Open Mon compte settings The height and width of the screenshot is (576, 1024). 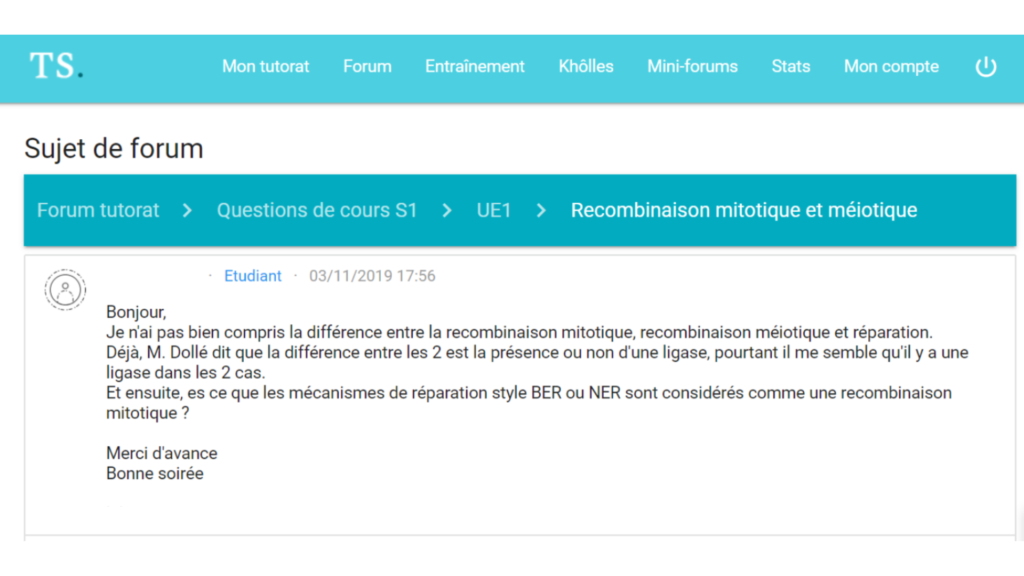point(891,67)
